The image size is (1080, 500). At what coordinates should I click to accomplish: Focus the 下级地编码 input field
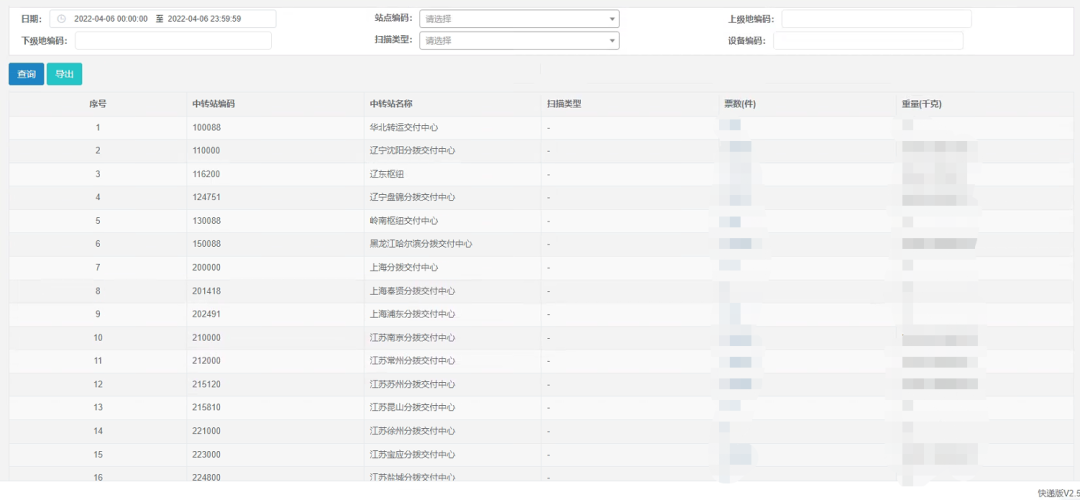click(173, 41)
